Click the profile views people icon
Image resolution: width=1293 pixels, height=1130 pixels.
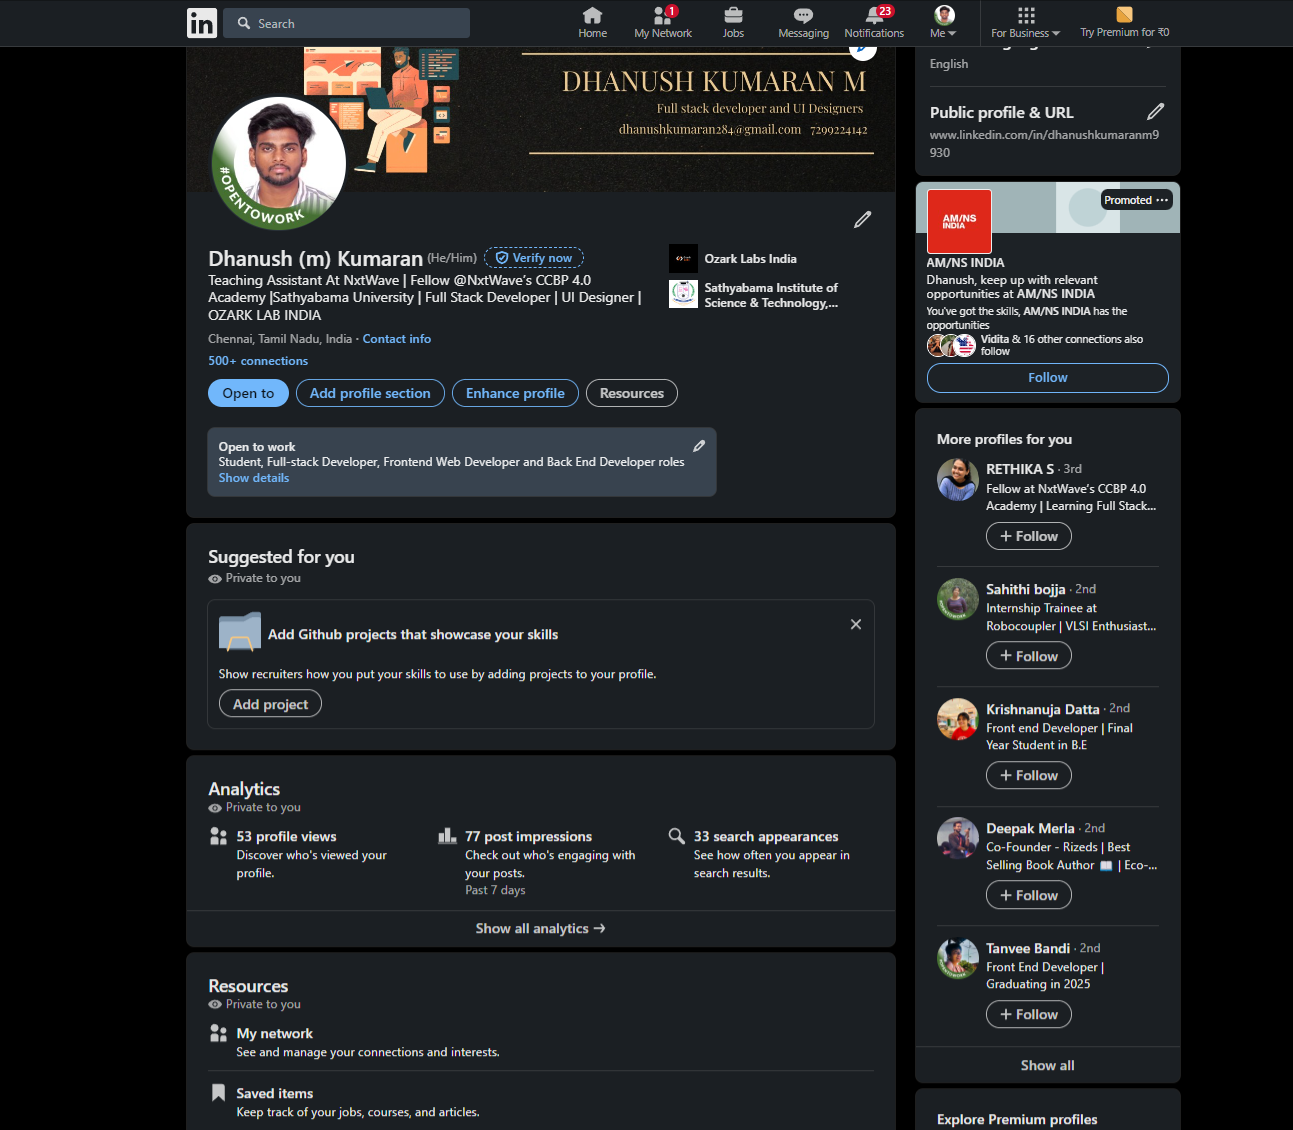pos(218,836)
